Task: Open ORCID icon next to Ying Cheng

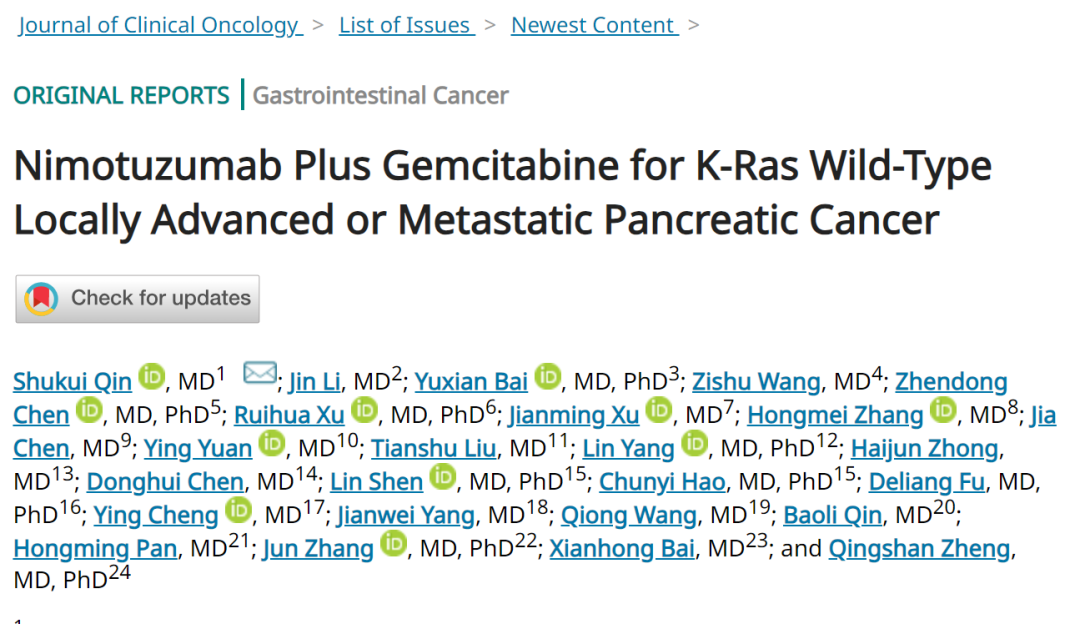Action: point(238,512)
